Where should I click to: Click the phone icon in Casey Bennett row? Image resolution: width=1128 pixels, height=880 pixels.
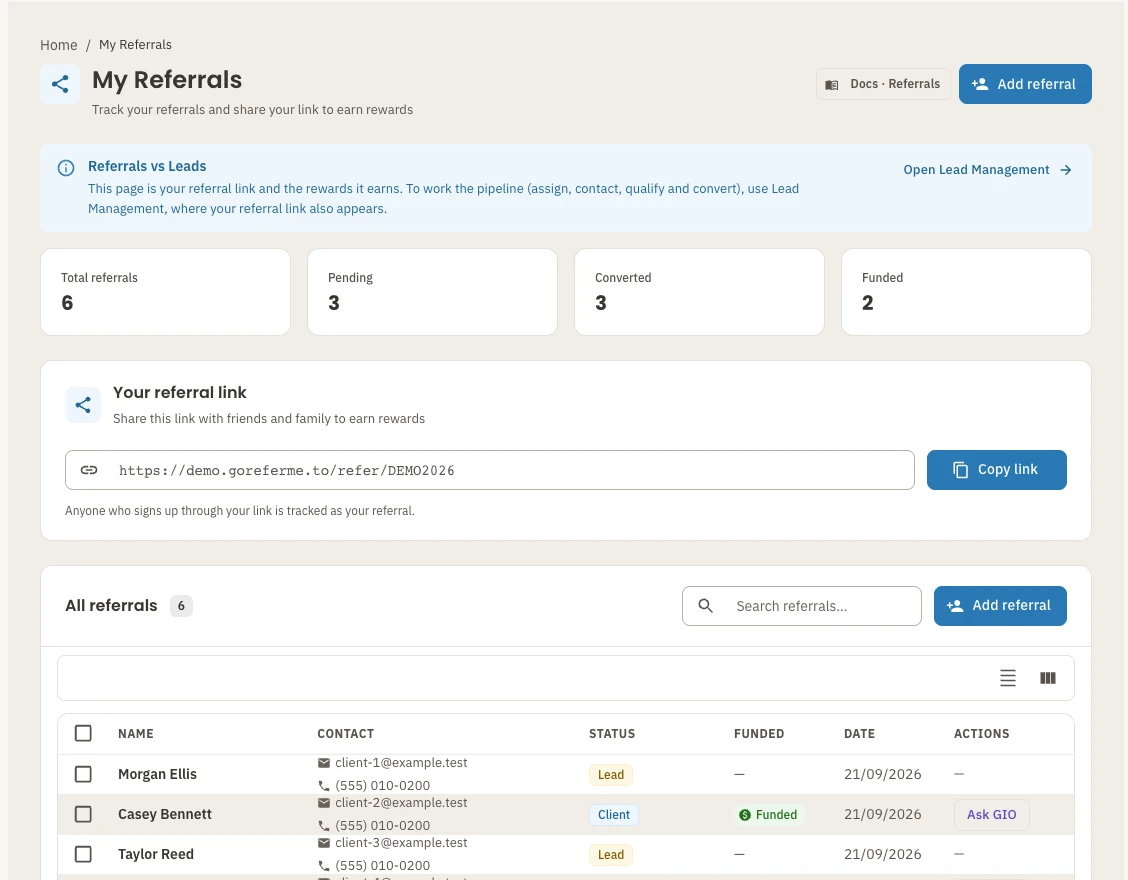[324, 826]
